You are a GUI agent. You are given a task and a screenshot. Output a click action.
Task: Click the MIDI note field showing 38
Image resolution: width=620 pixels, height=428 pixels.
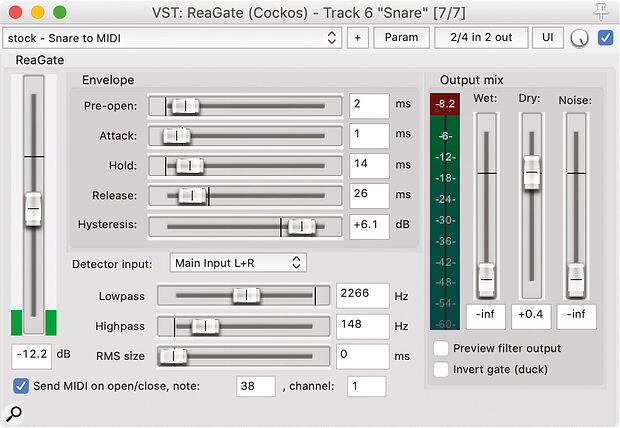click(x=255, y=386)
